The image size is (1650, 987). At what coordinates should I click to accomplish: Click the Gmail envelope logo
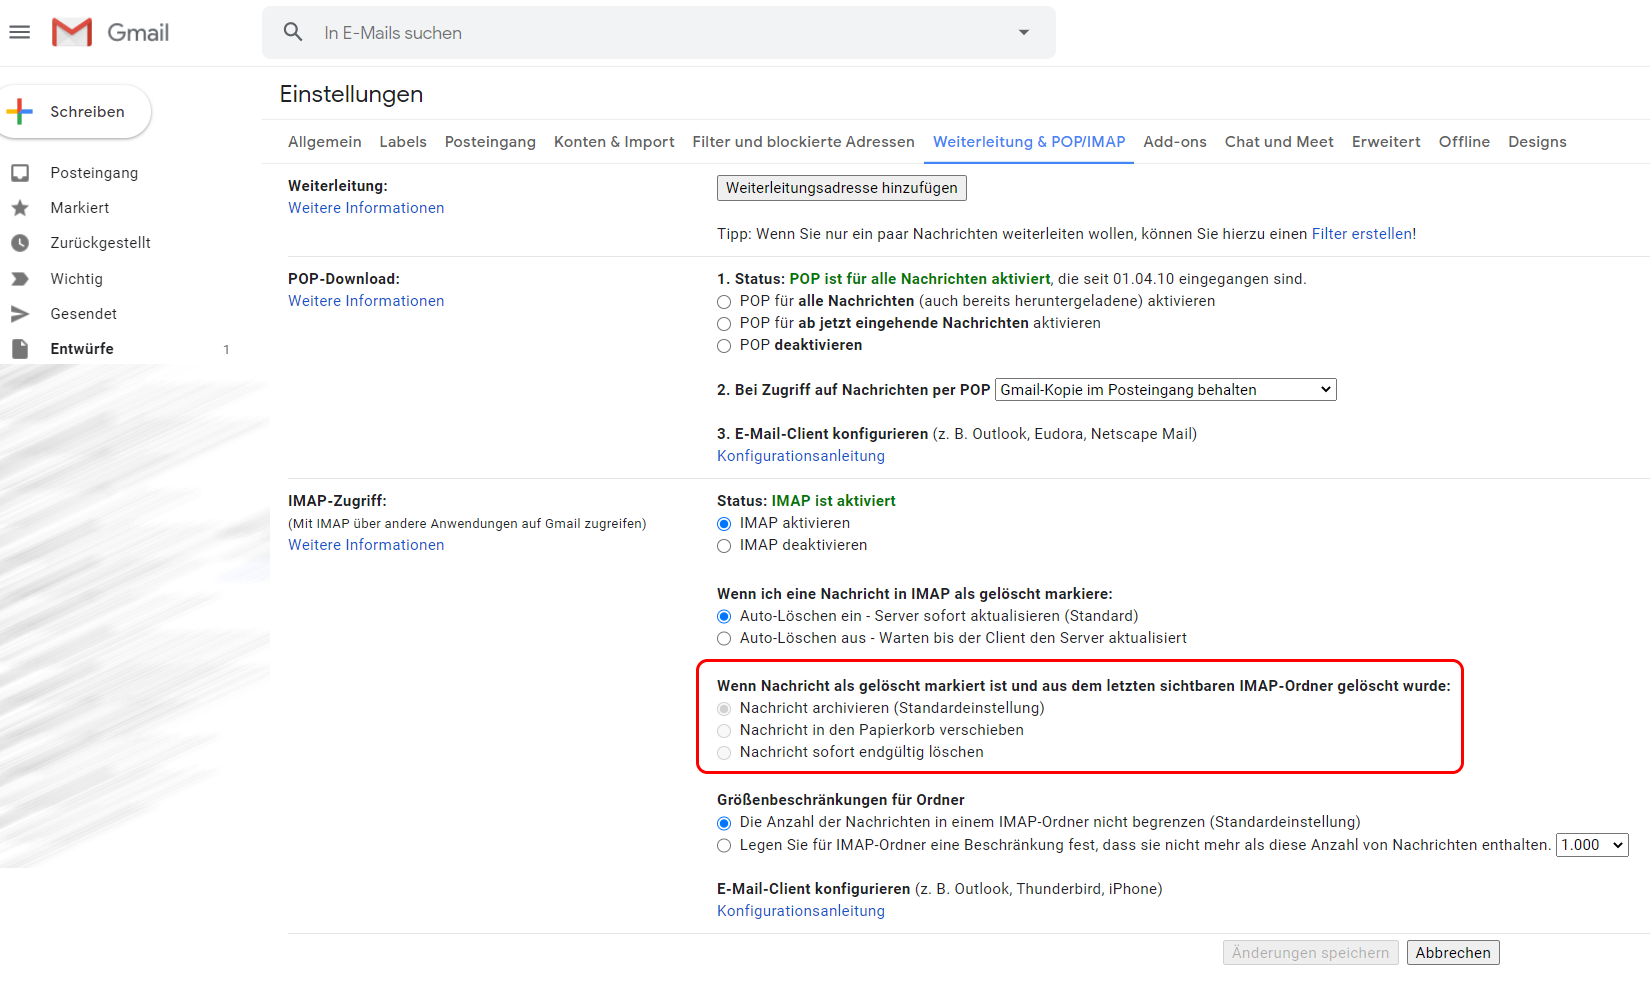72,32
